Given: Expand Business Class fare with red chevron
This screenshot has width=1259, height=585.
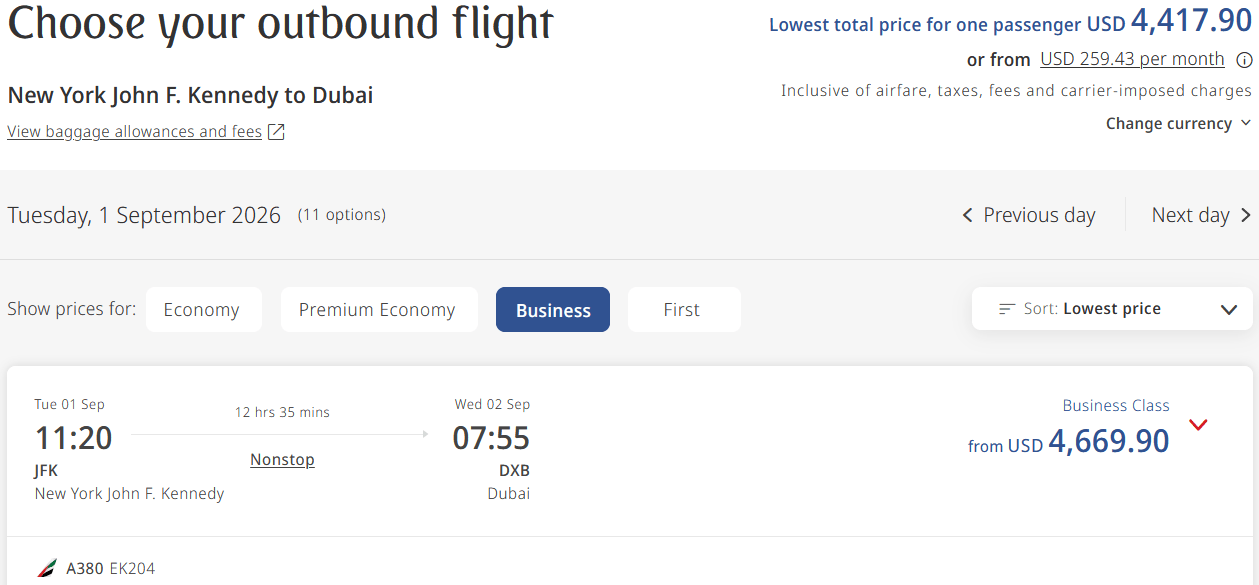Looking at the screenshot, I should point(1198,425).
